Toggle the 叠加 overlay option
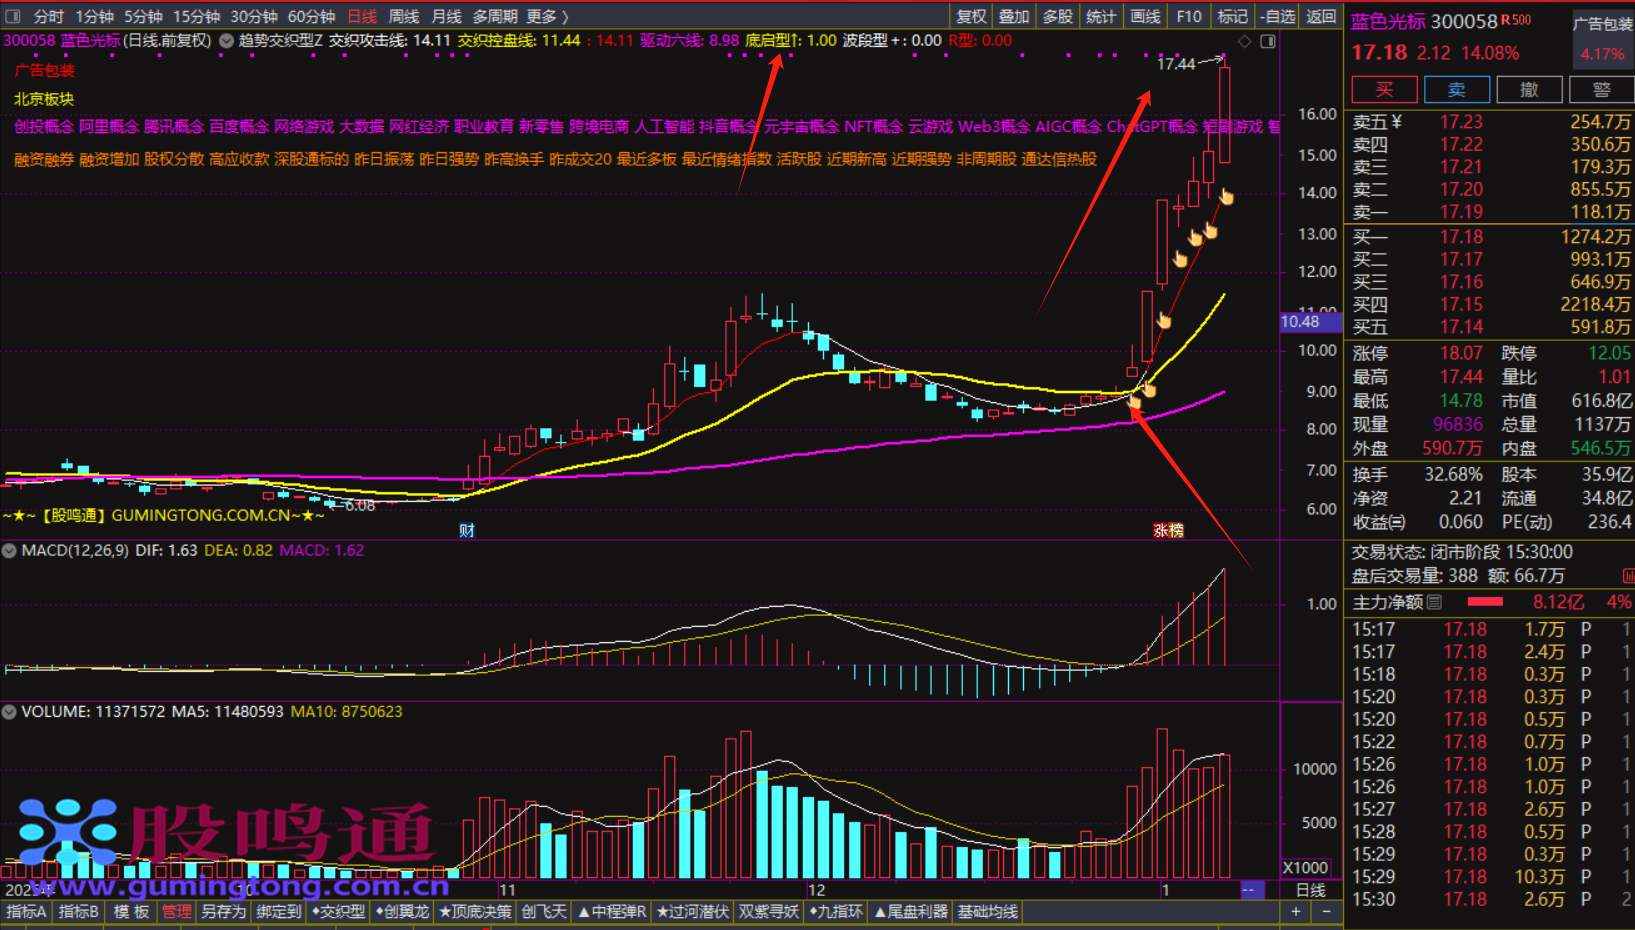Image resolution: width=1635 pixels, height=930 pixels. click(1014, 16)
